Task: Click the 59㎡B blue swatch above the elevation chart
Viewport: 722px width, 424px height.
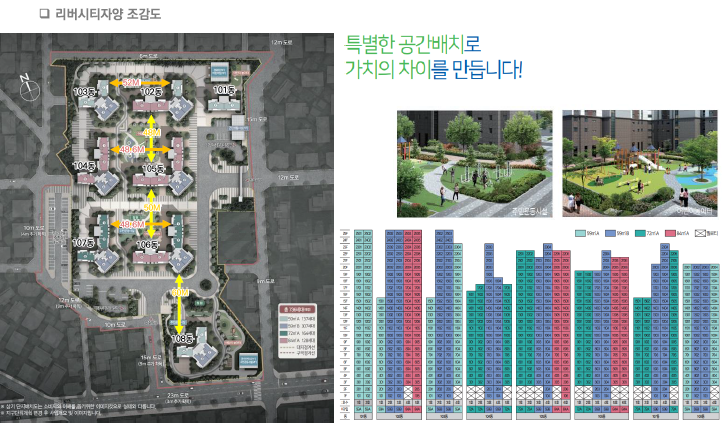Action: click(x=610, y=234)
